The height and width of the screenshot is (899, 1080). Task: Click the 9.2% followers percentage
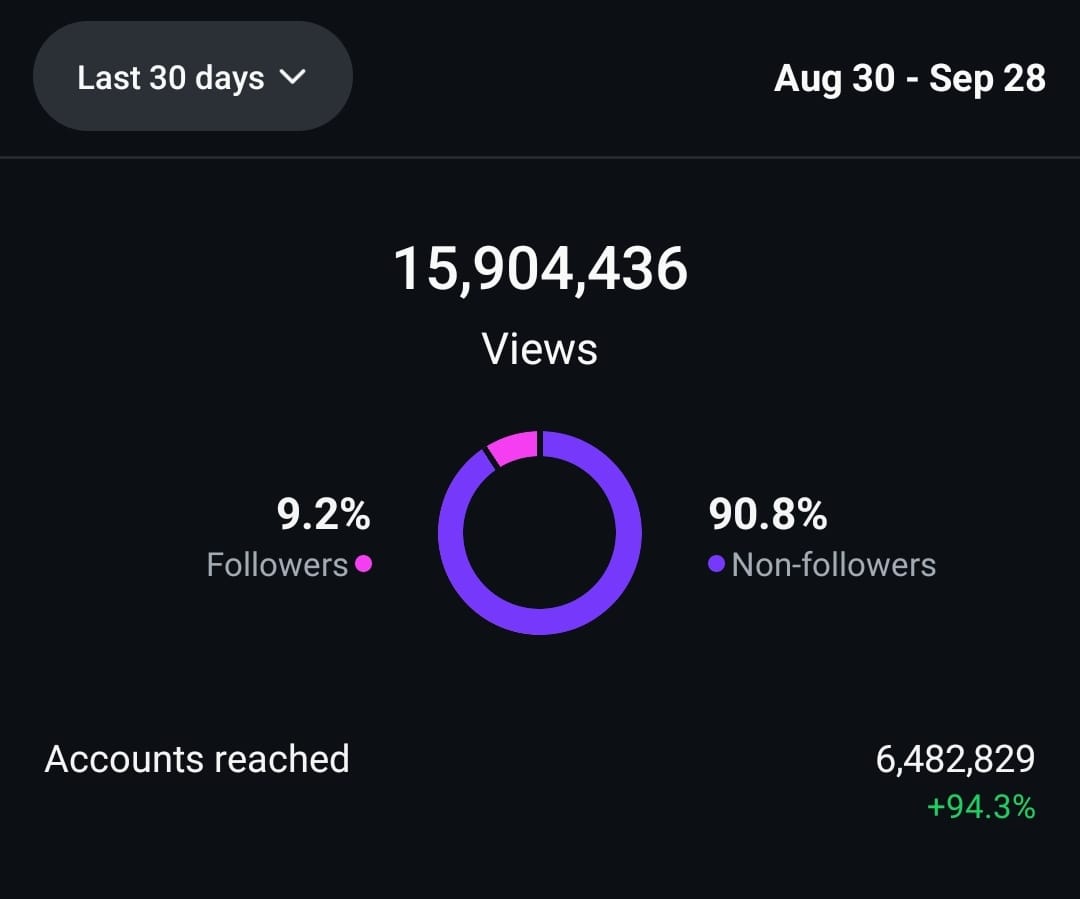(x=324, y=514)
